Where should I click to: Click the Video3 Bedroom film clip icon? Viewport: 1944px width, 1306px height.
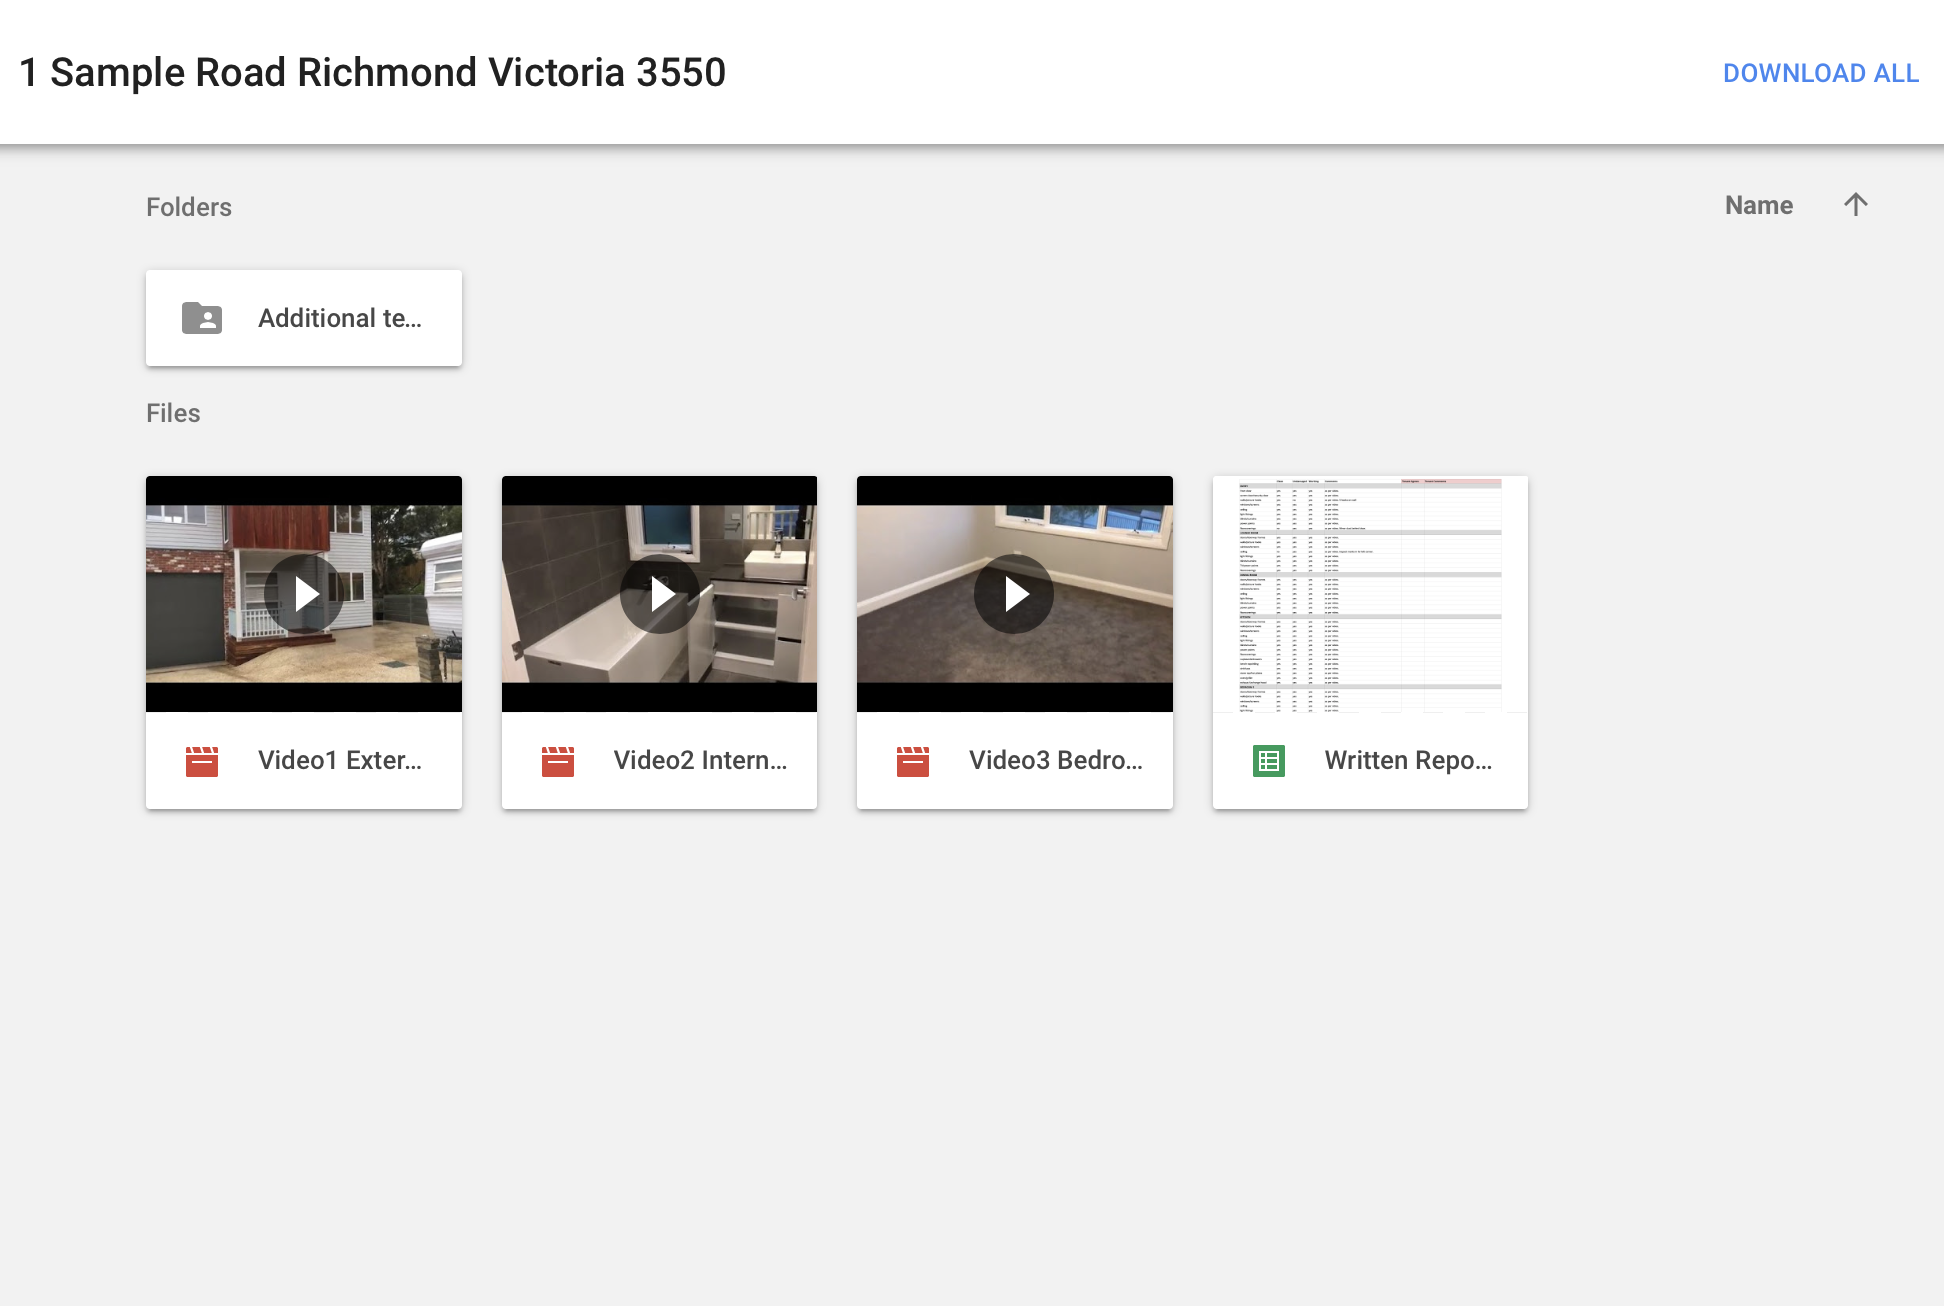913,760
